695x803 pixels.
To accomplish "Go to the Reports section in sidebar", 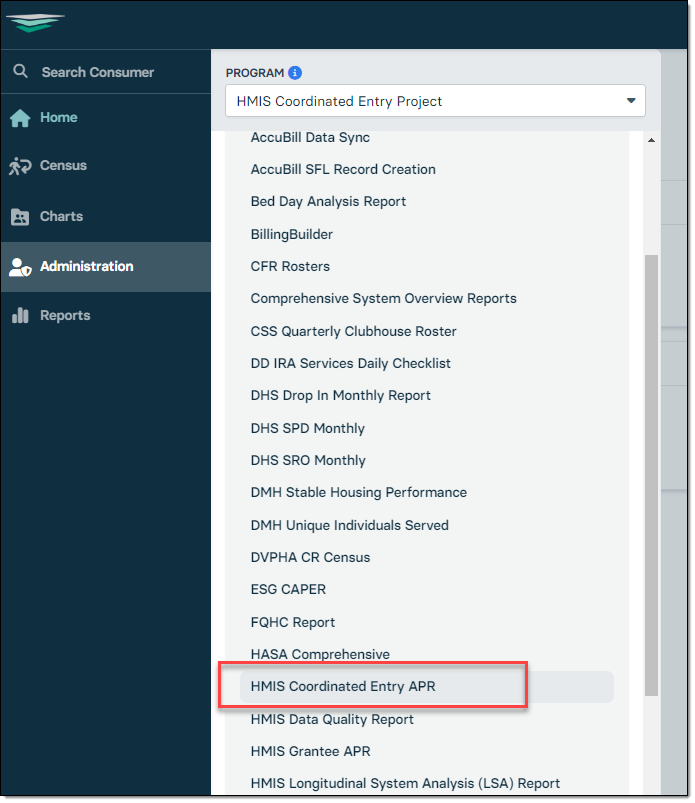I will click(65, 316).
